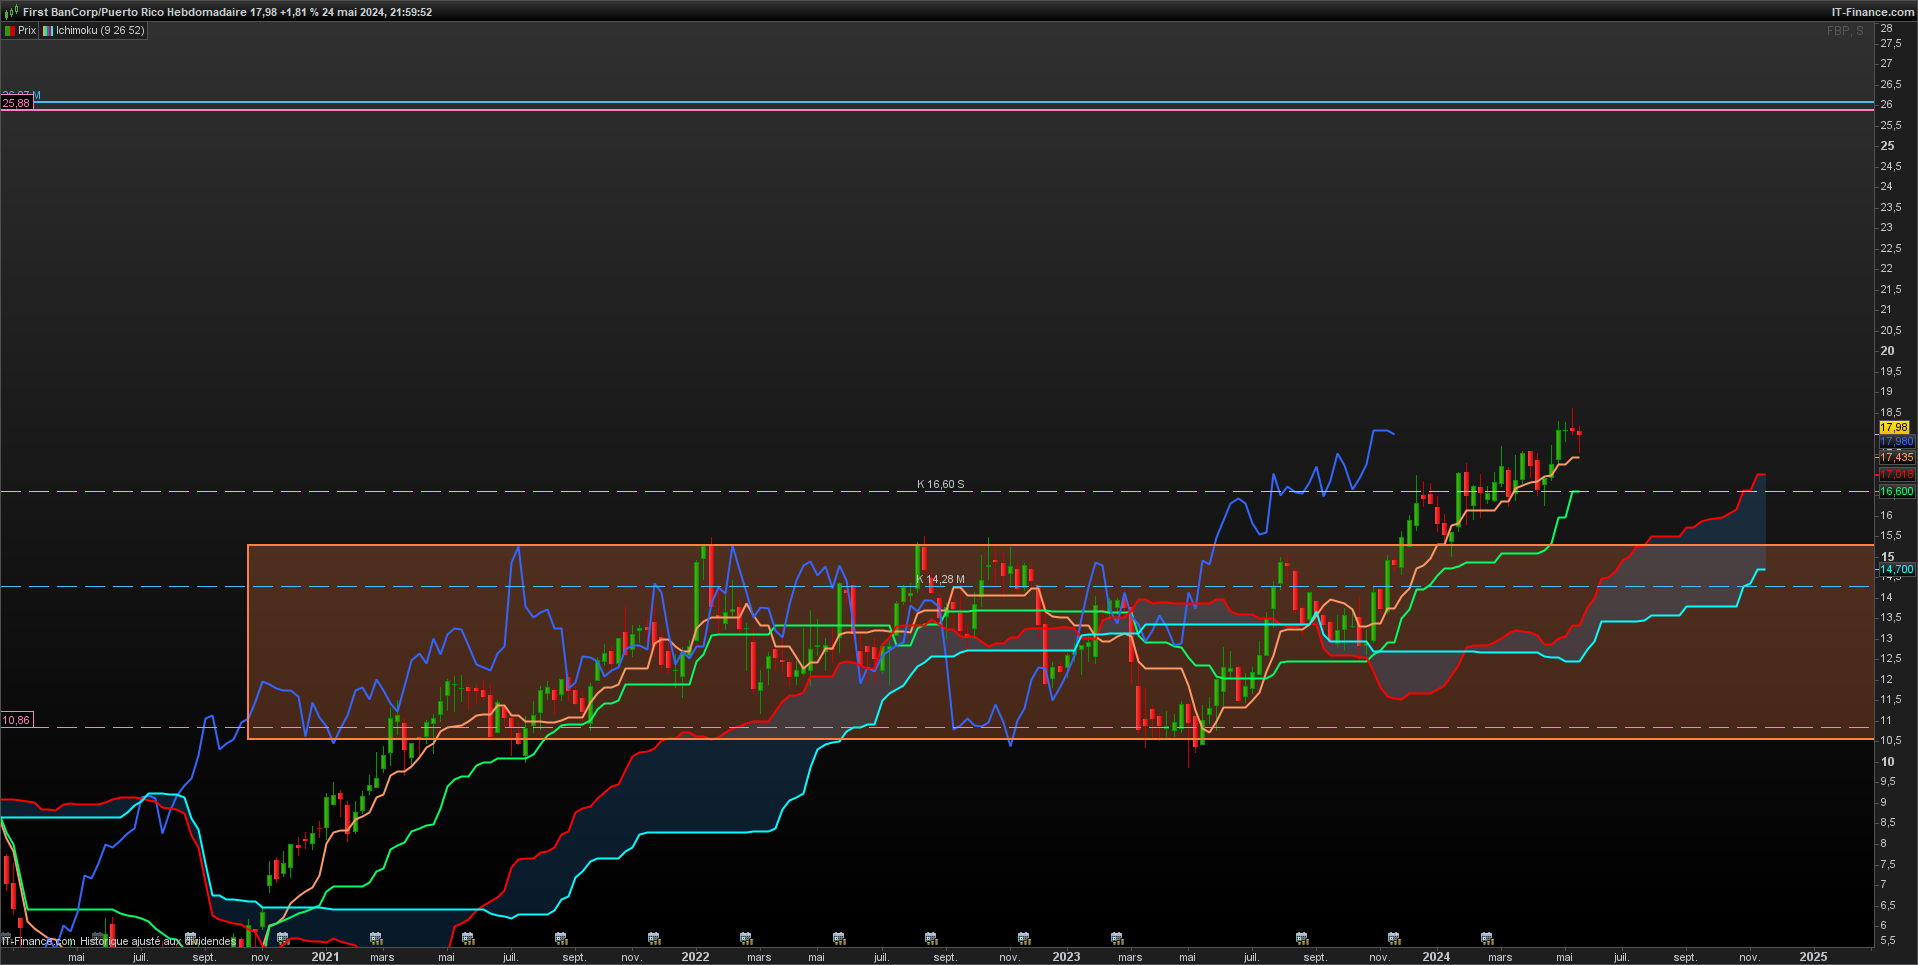Click the IT-Finance.com dividend-adjusted history note
Screen dimensions: 1918x965
coord(119,941)
